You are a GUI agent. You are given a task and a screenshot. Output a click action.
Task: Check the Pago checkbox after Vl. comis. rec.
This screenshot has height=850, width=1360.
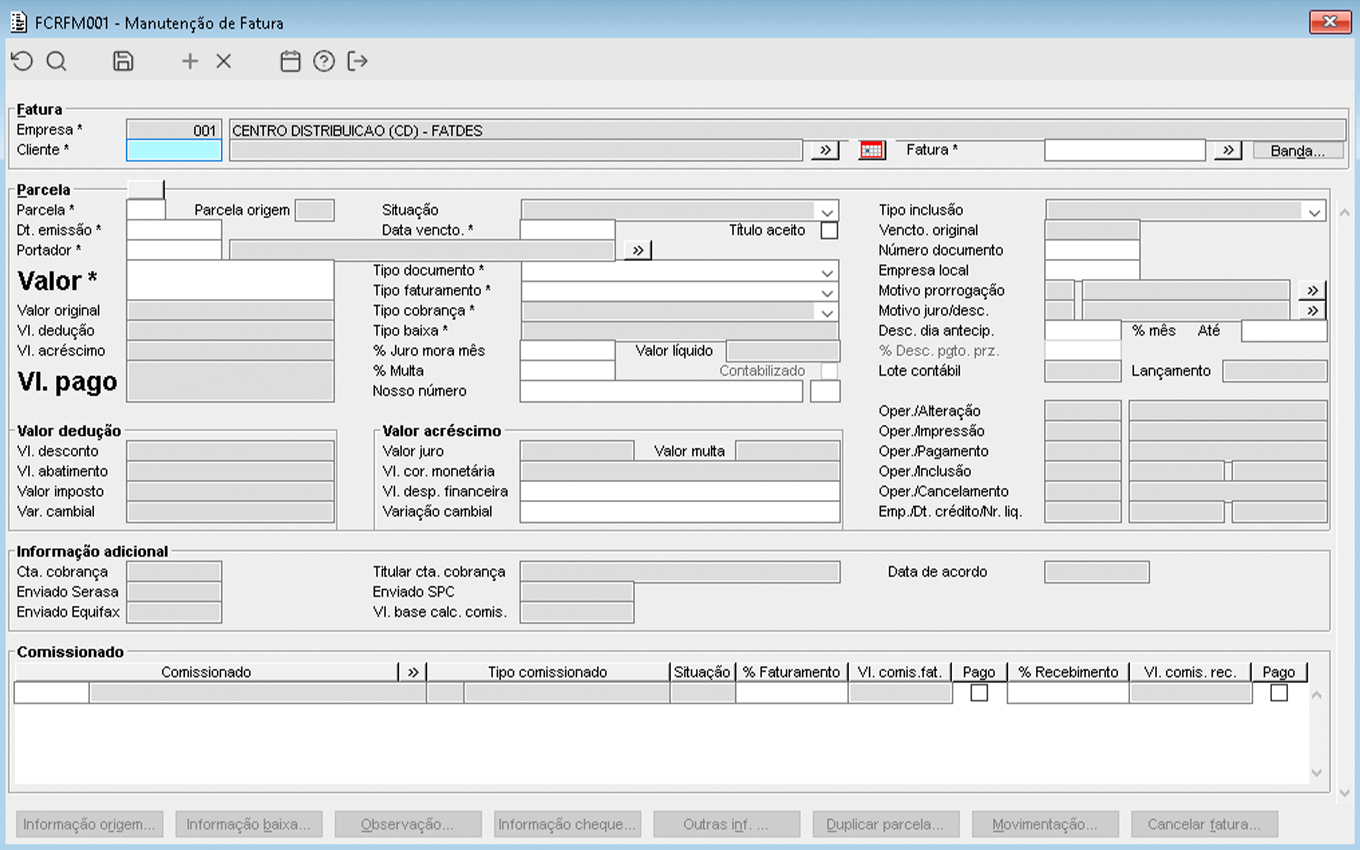click(x=1278, y=692)
